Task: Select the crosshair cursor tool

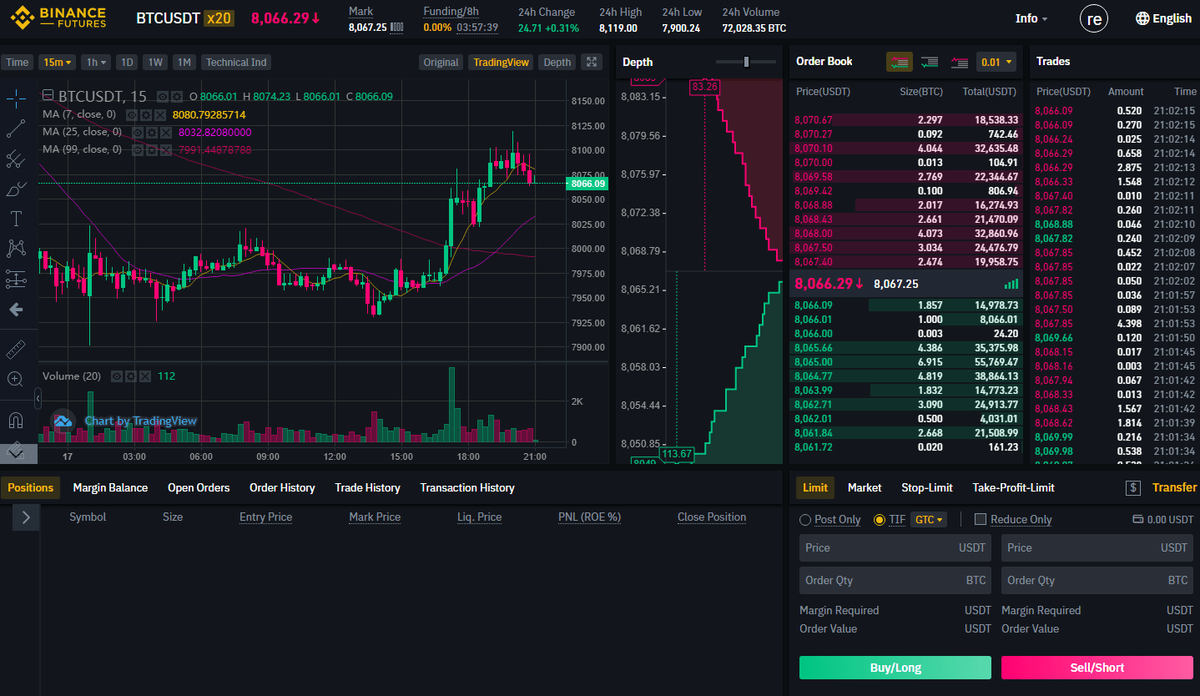Action: [16, 98]
